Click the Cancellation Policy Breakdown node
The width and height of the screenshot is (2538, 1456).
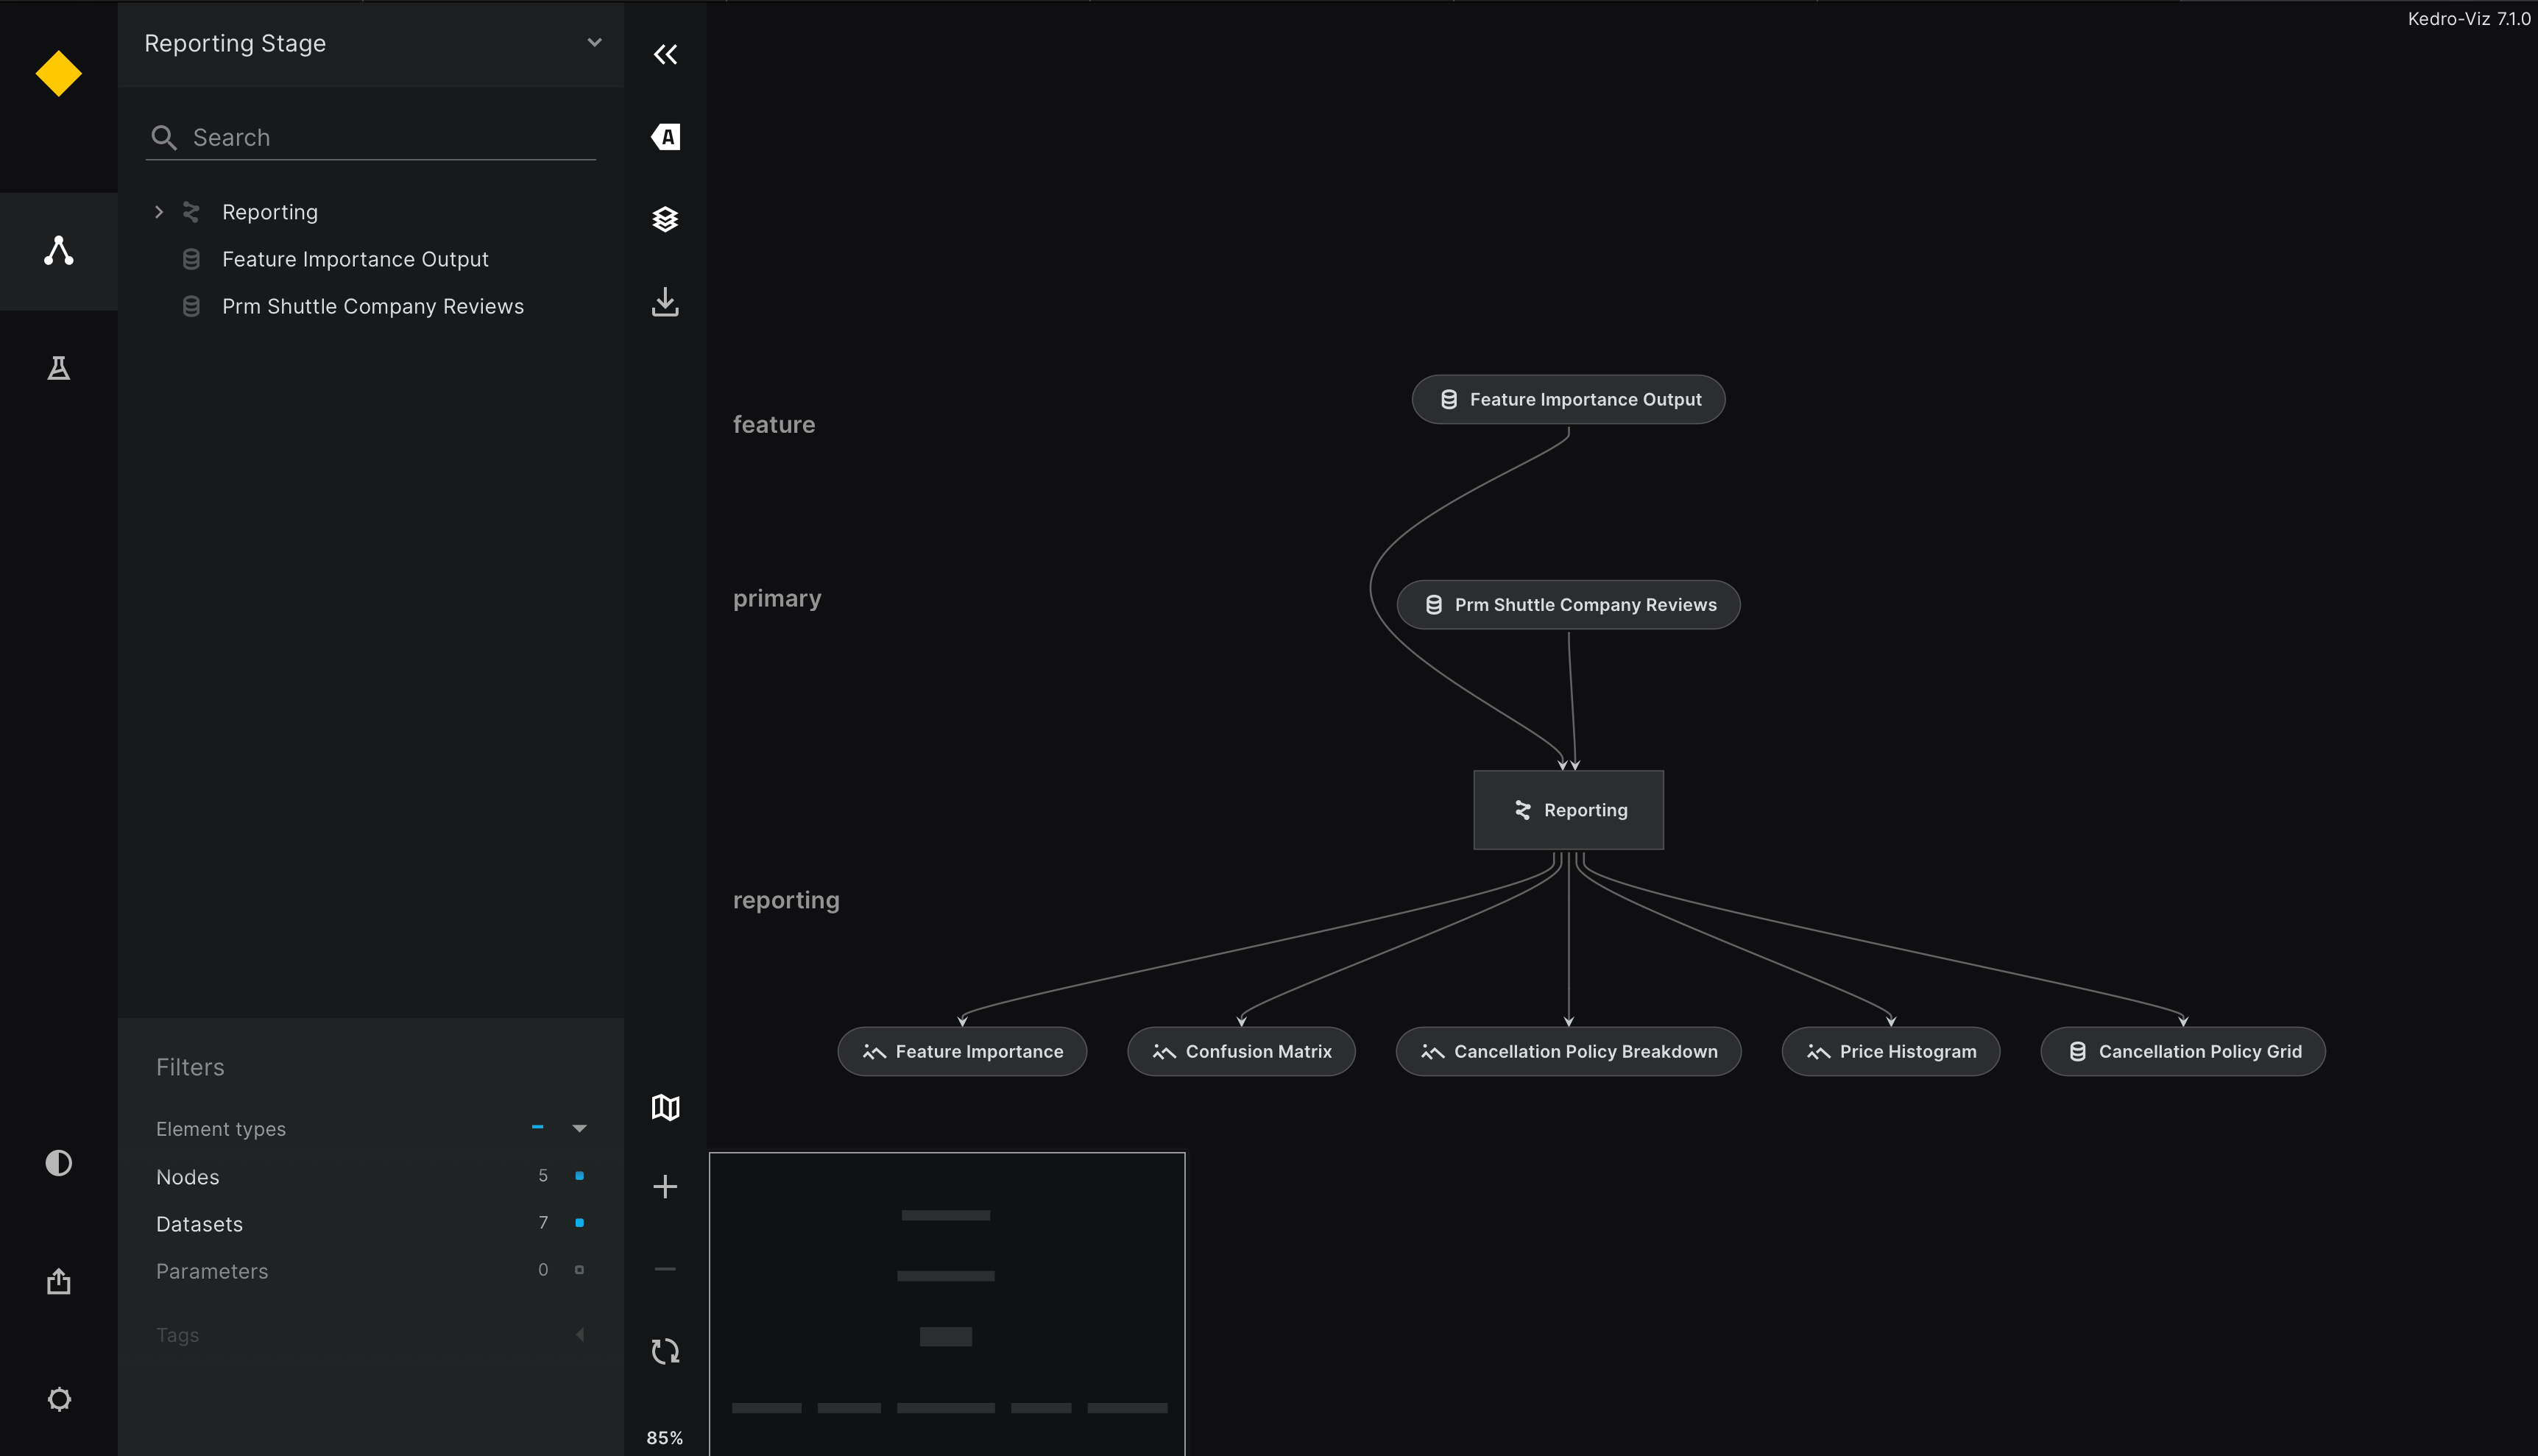[1568, 1051]
